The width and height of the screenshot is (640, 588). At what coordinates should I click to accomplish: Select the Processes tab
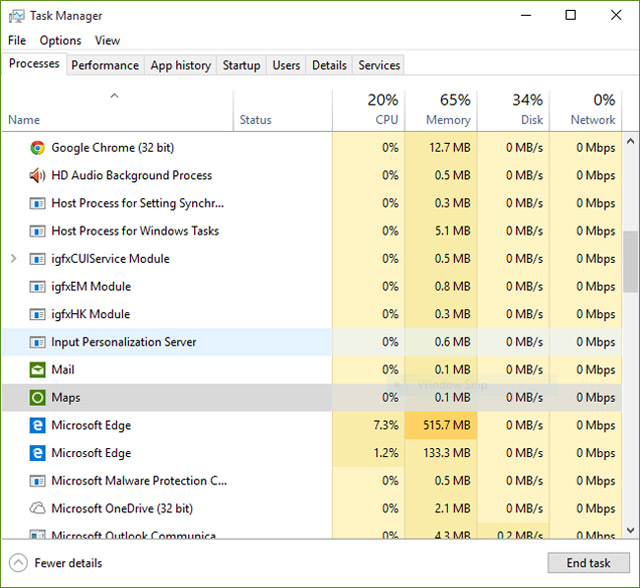click(34, 64)
